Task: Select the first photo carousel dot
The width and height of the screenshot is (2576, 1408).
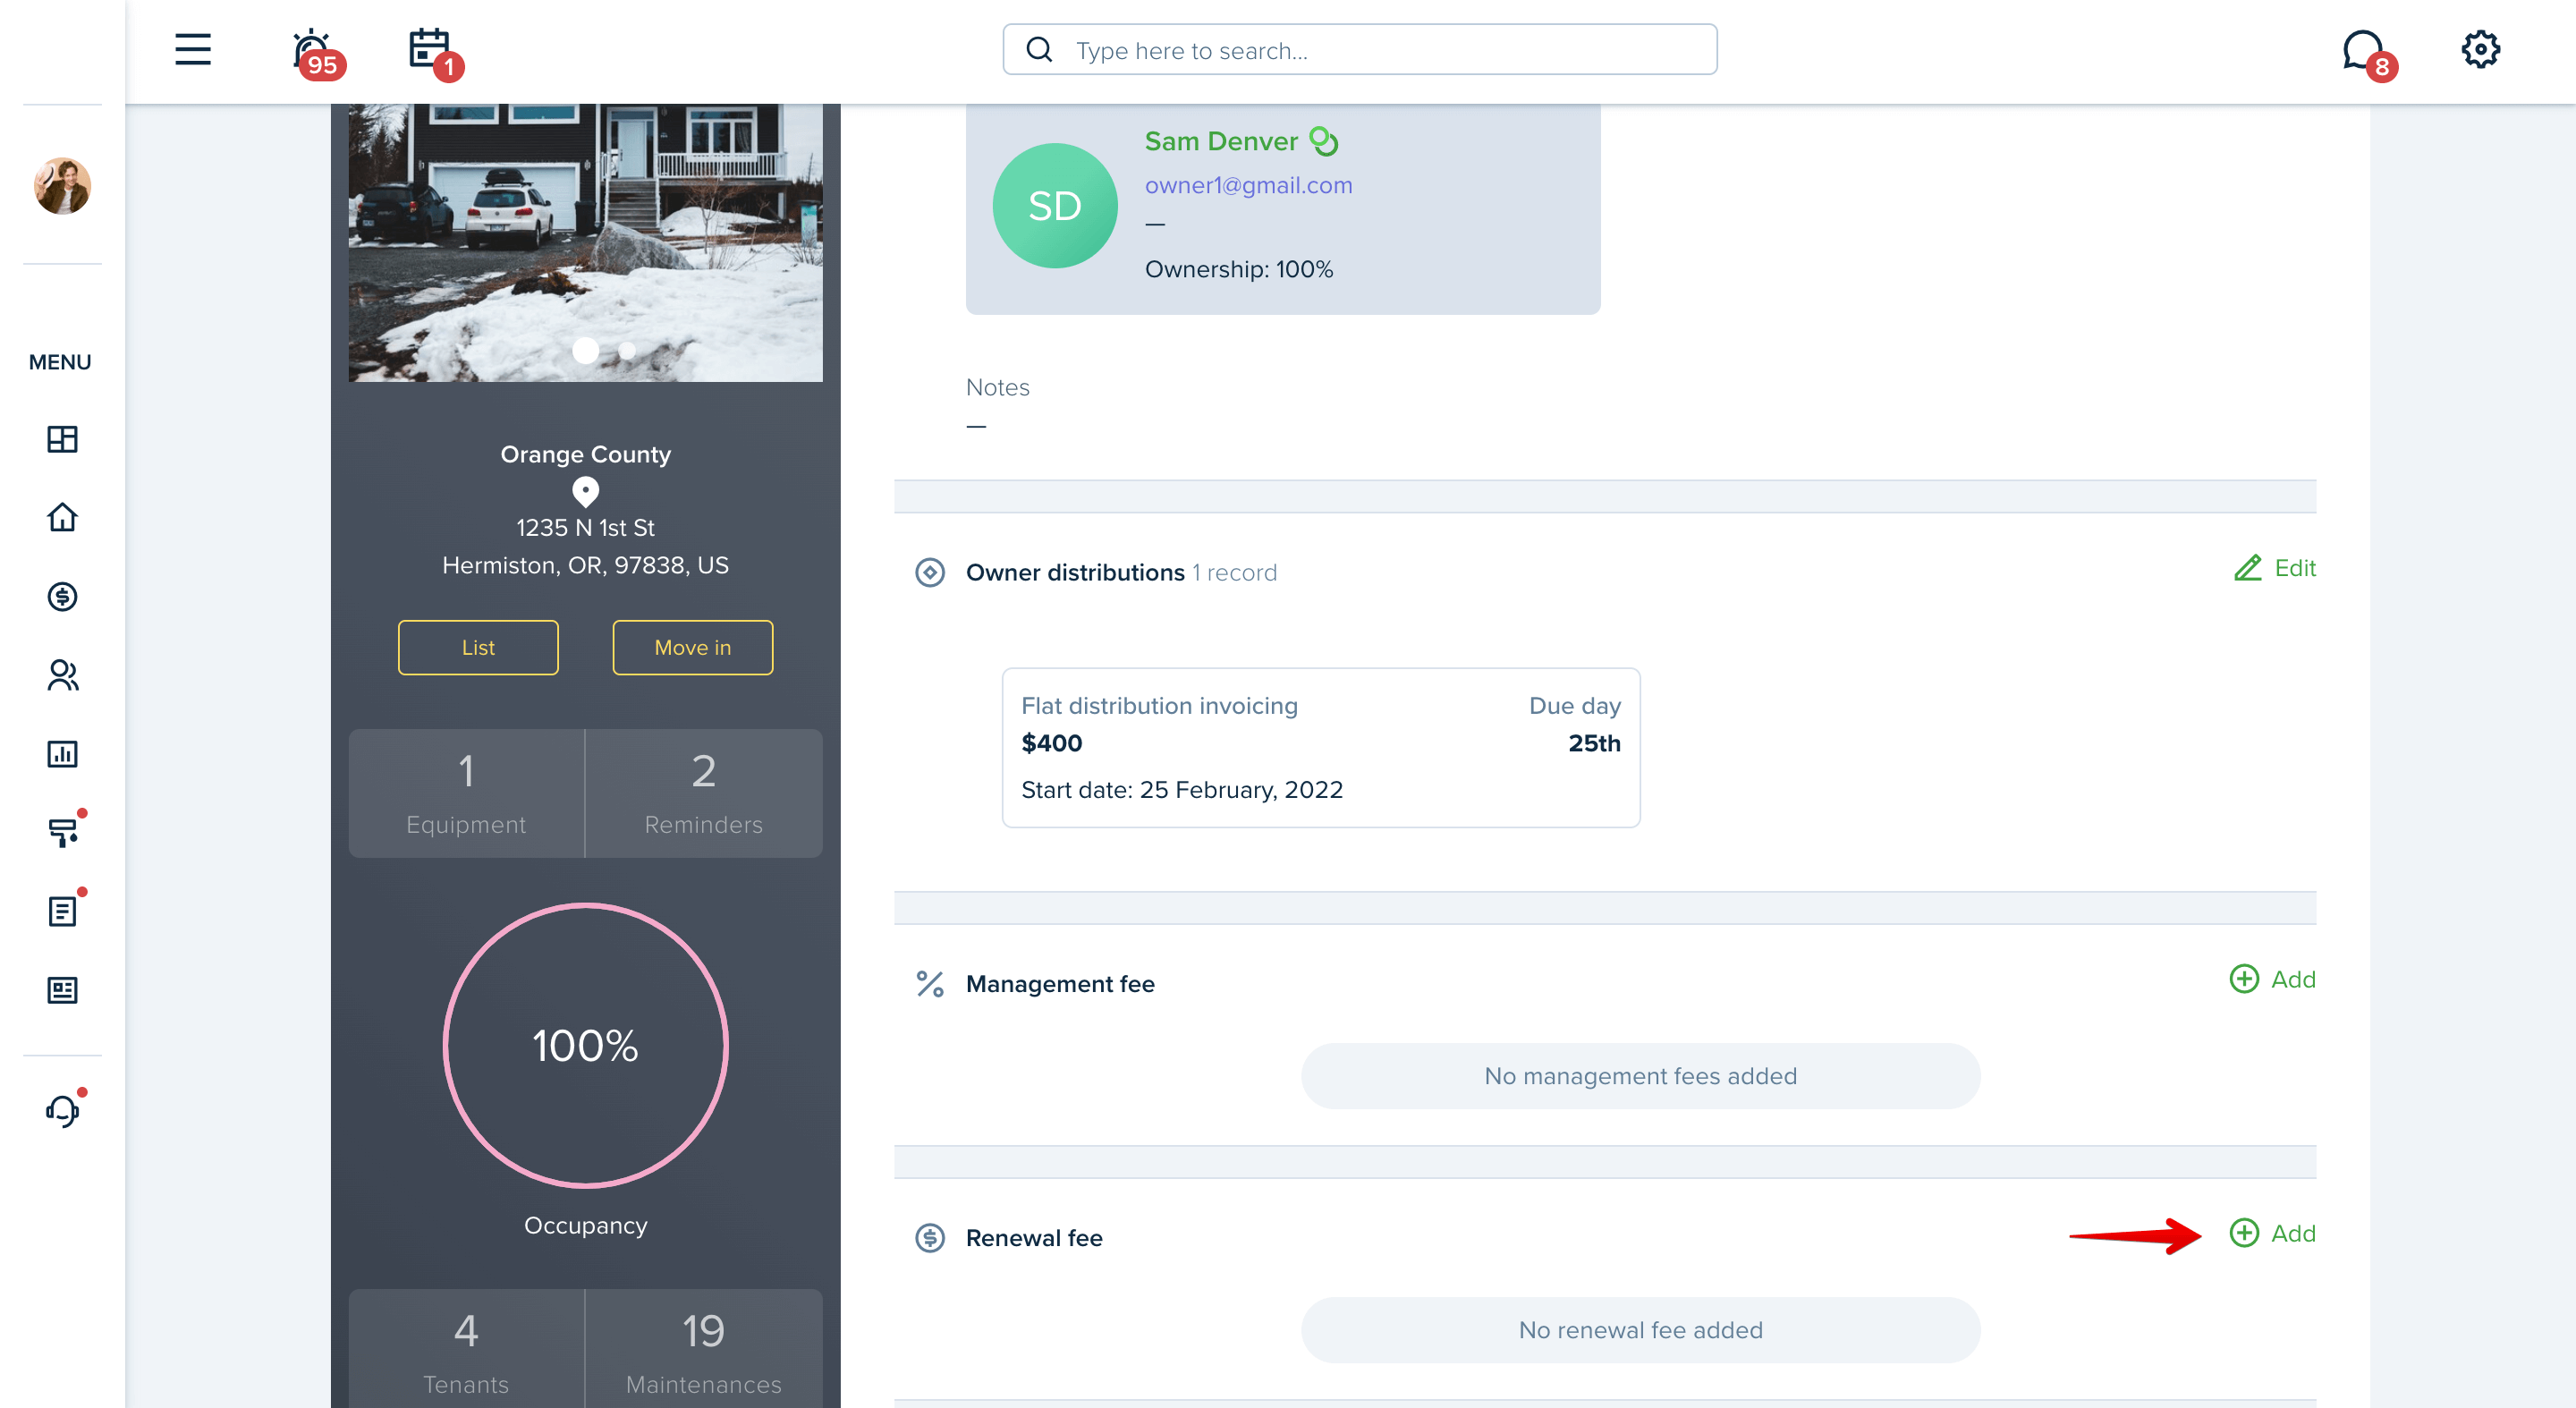Action: pyautogui.click(x=585, y=351)
